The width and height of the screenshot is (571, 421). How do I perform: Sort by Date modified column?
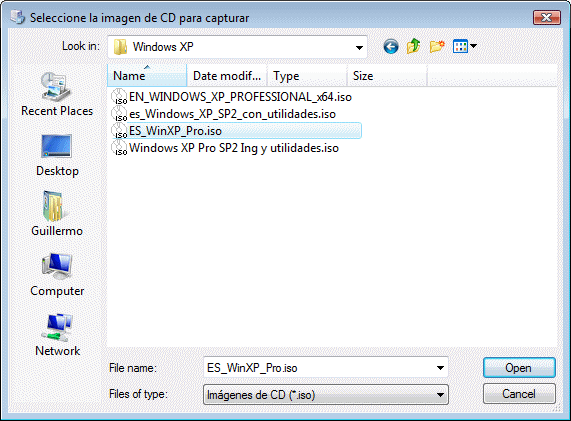pos(227,76)
